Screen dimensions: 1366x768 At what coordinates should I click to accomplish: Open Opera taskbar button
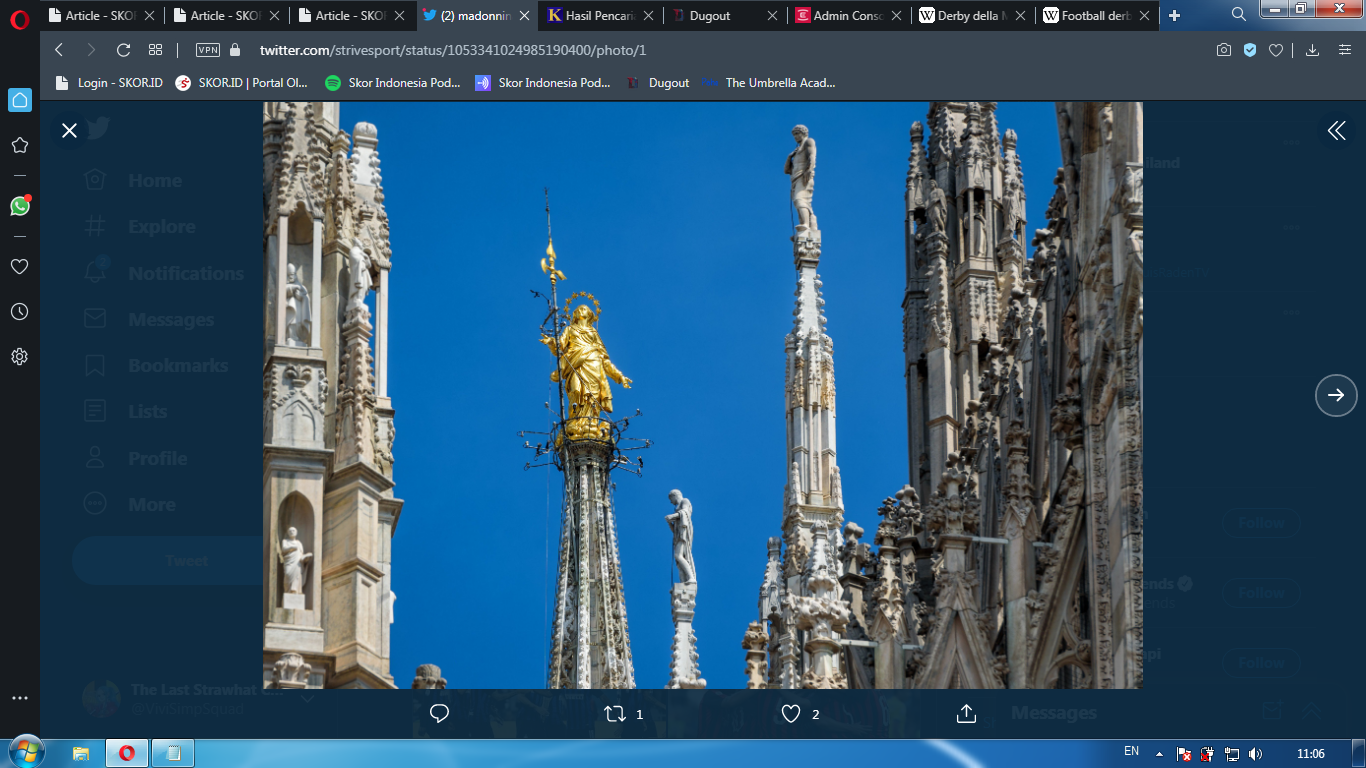(x=127, y=753)
